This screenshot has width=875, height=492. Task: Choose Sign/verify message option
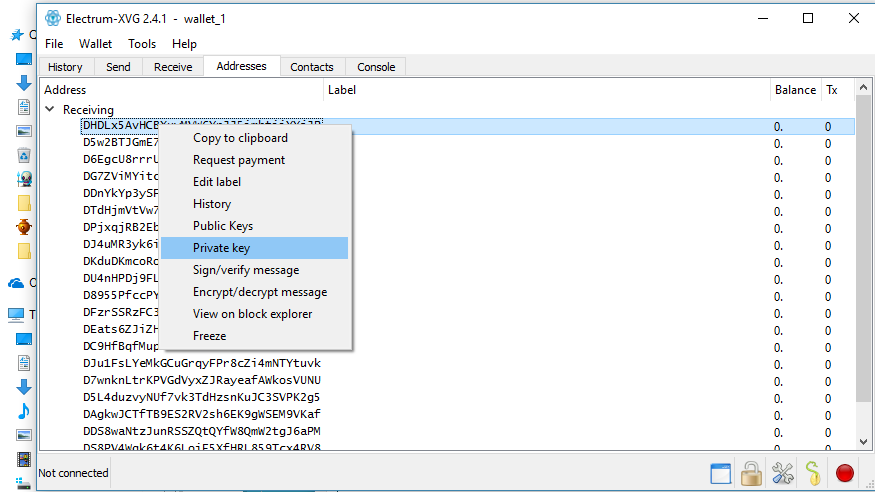tap(254, 270)
